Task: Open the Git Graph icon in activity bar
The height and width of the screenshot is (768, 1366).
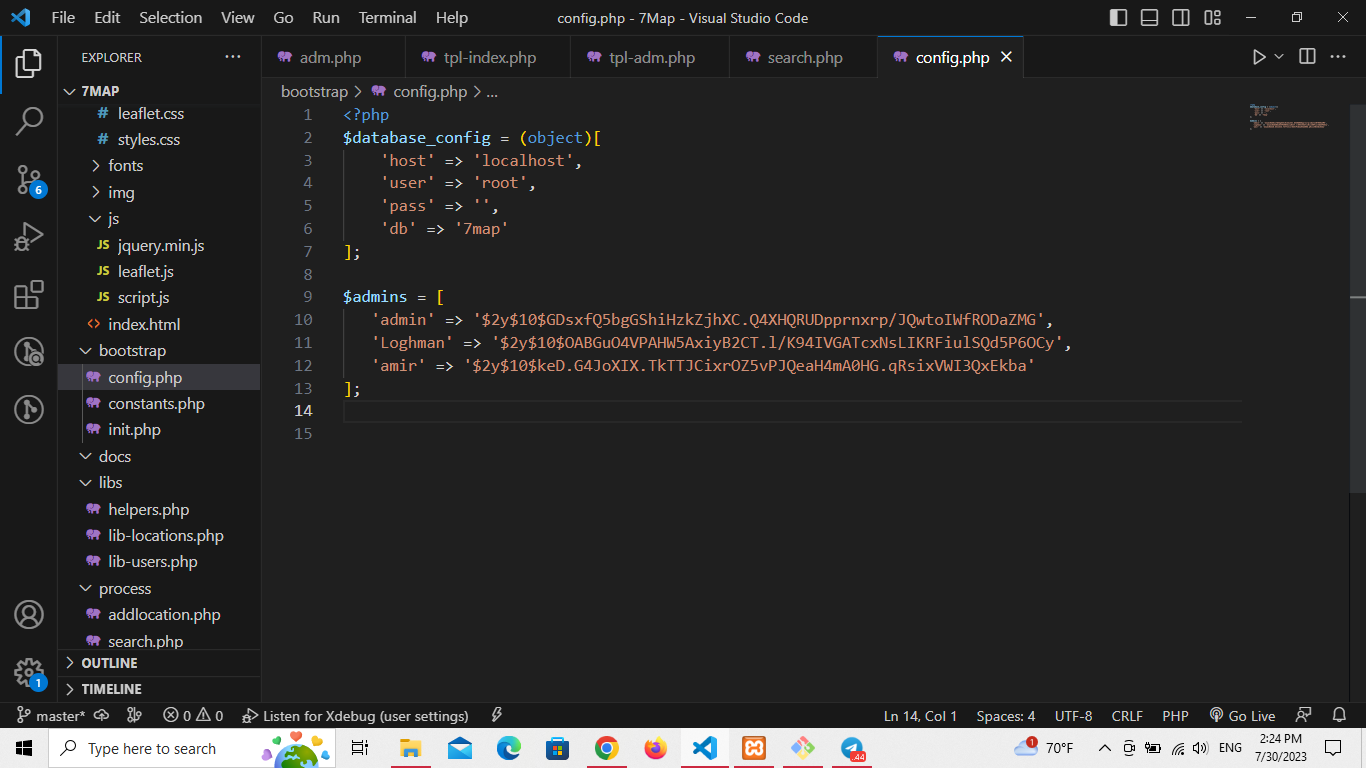Action: [x=29, y=410]
